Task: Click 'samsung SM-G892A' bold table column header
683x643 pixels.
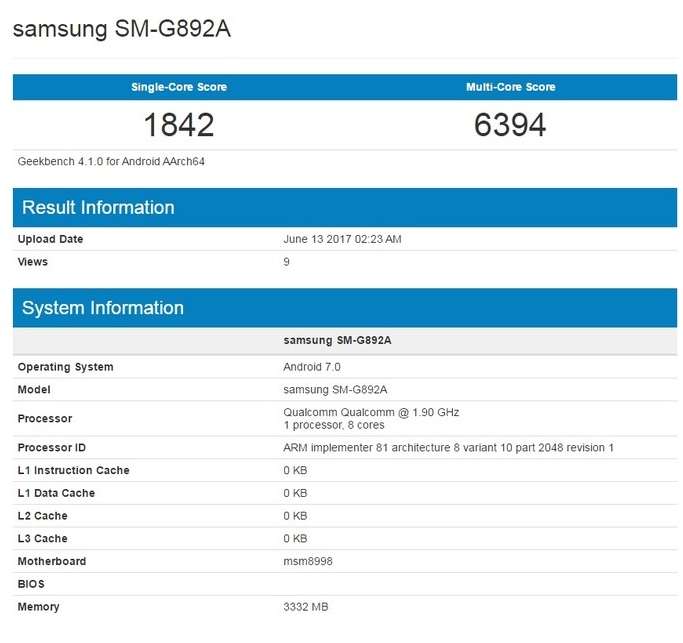Action: click(x=337, y=340)
